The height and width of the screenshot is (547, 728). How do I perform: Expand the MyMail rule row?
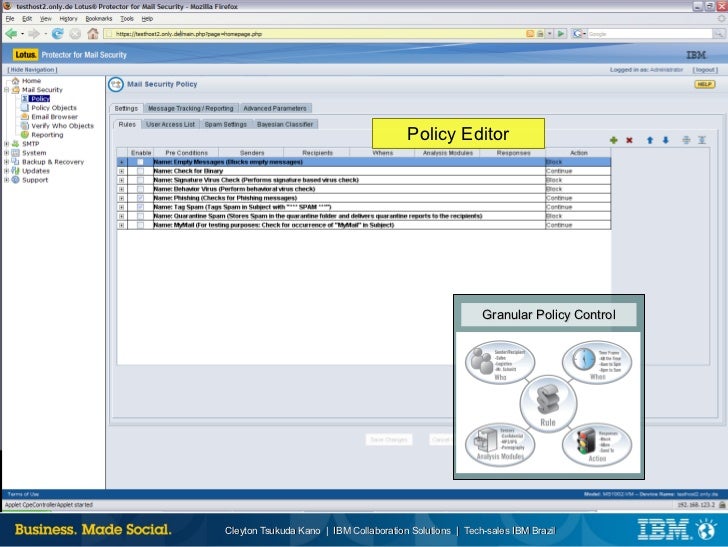point(121,225)
